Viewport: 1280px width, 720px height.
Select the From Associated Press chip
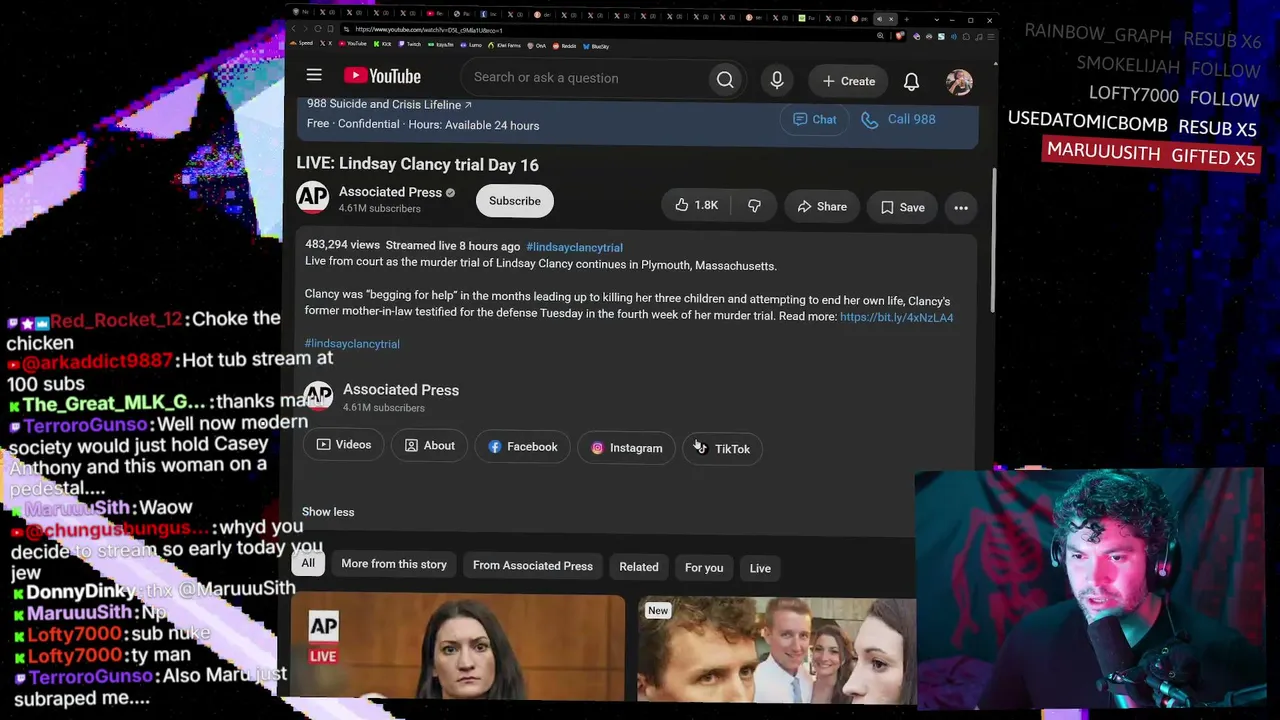point(533,566)
